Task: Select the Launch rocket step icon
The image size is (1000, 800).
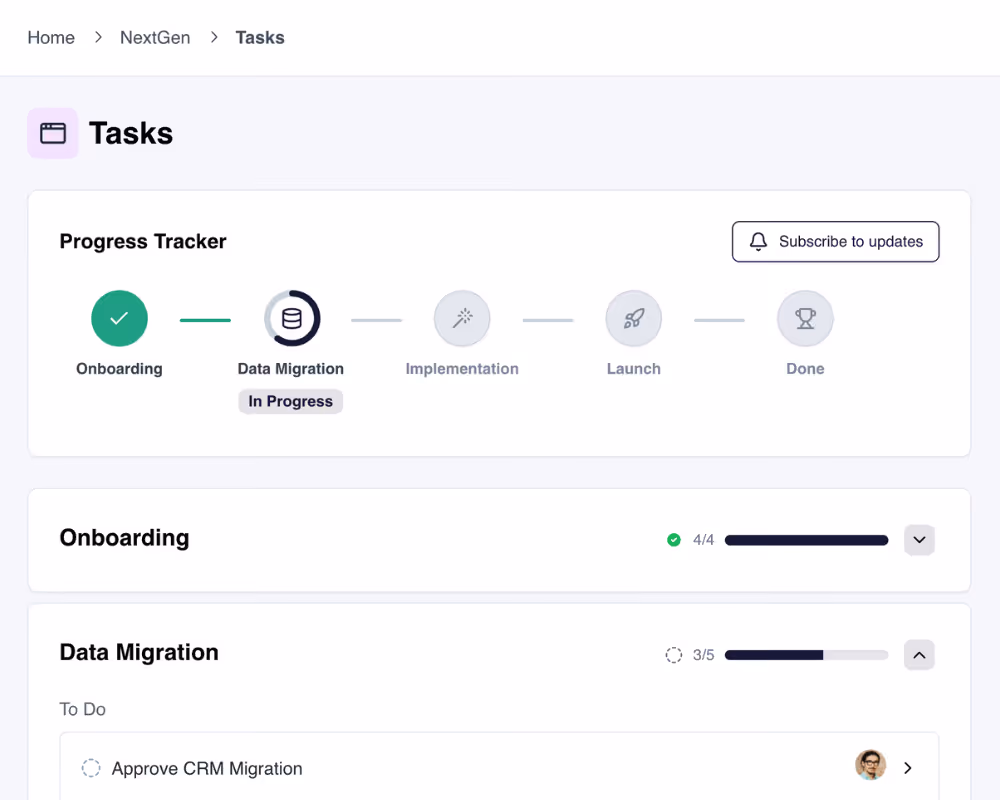Action: 634,318
